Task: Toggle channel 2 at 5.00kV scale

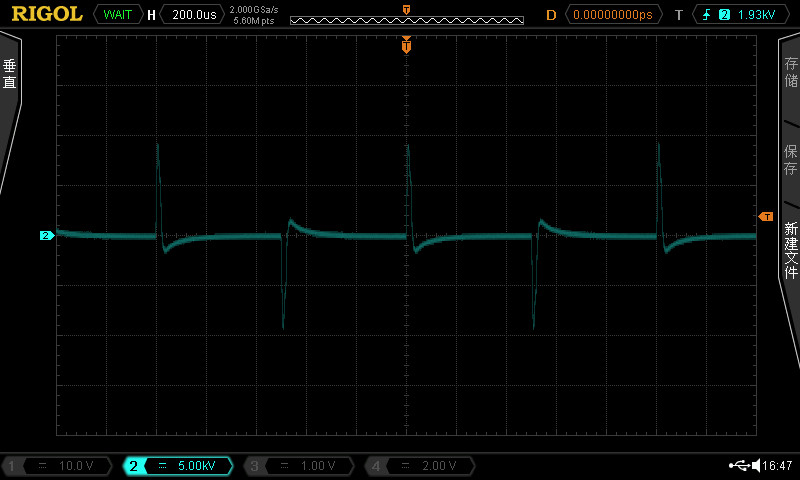Action: coord(178,466)
